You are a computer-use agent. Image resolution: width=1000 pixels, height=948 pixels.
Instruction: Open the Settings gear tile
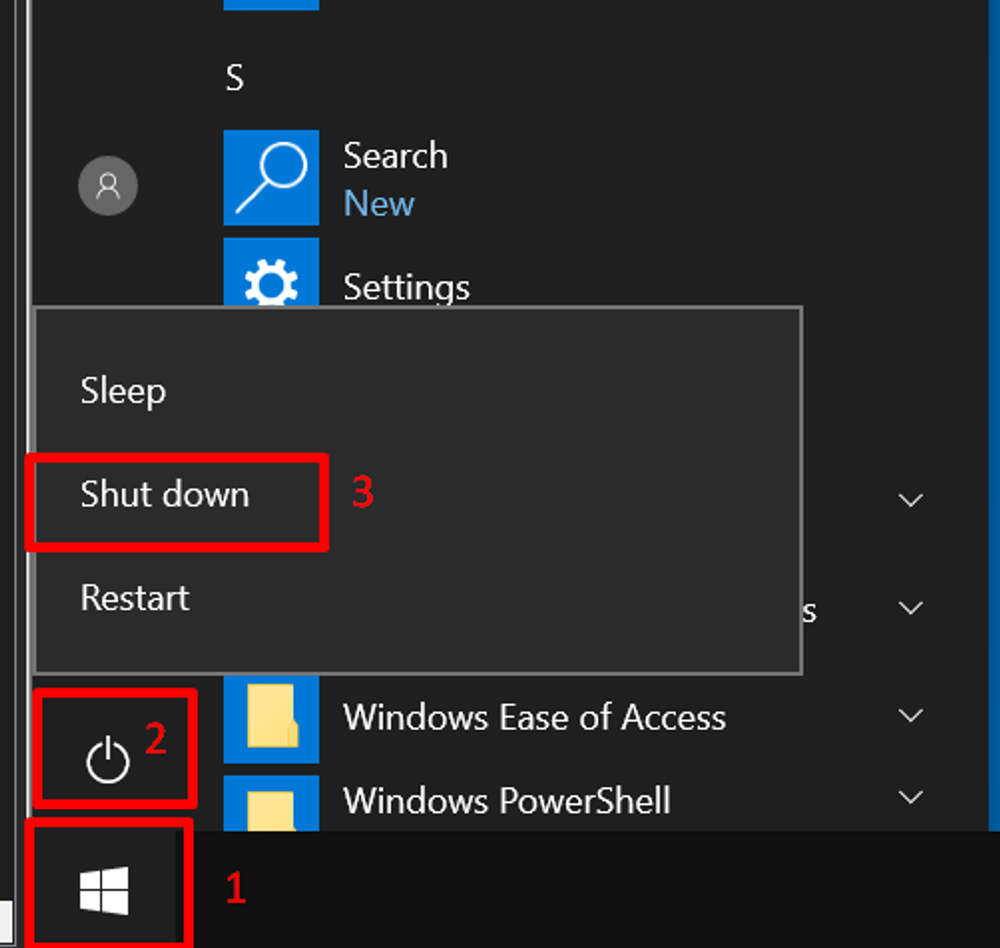coord(271,273)
